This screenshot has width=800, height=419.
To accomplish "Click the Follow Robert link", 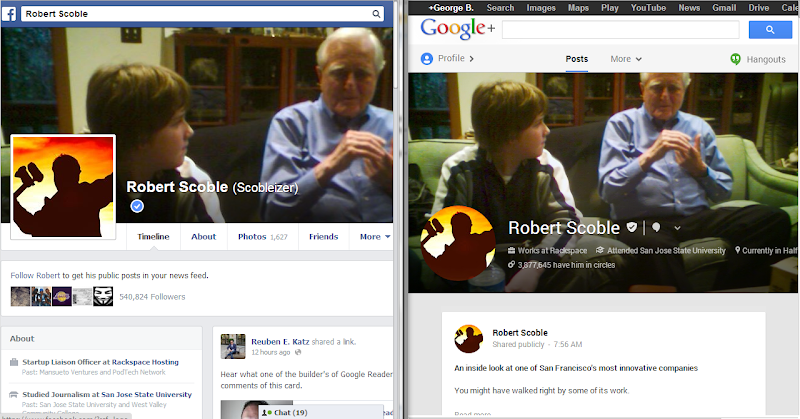I will (35, 276).
